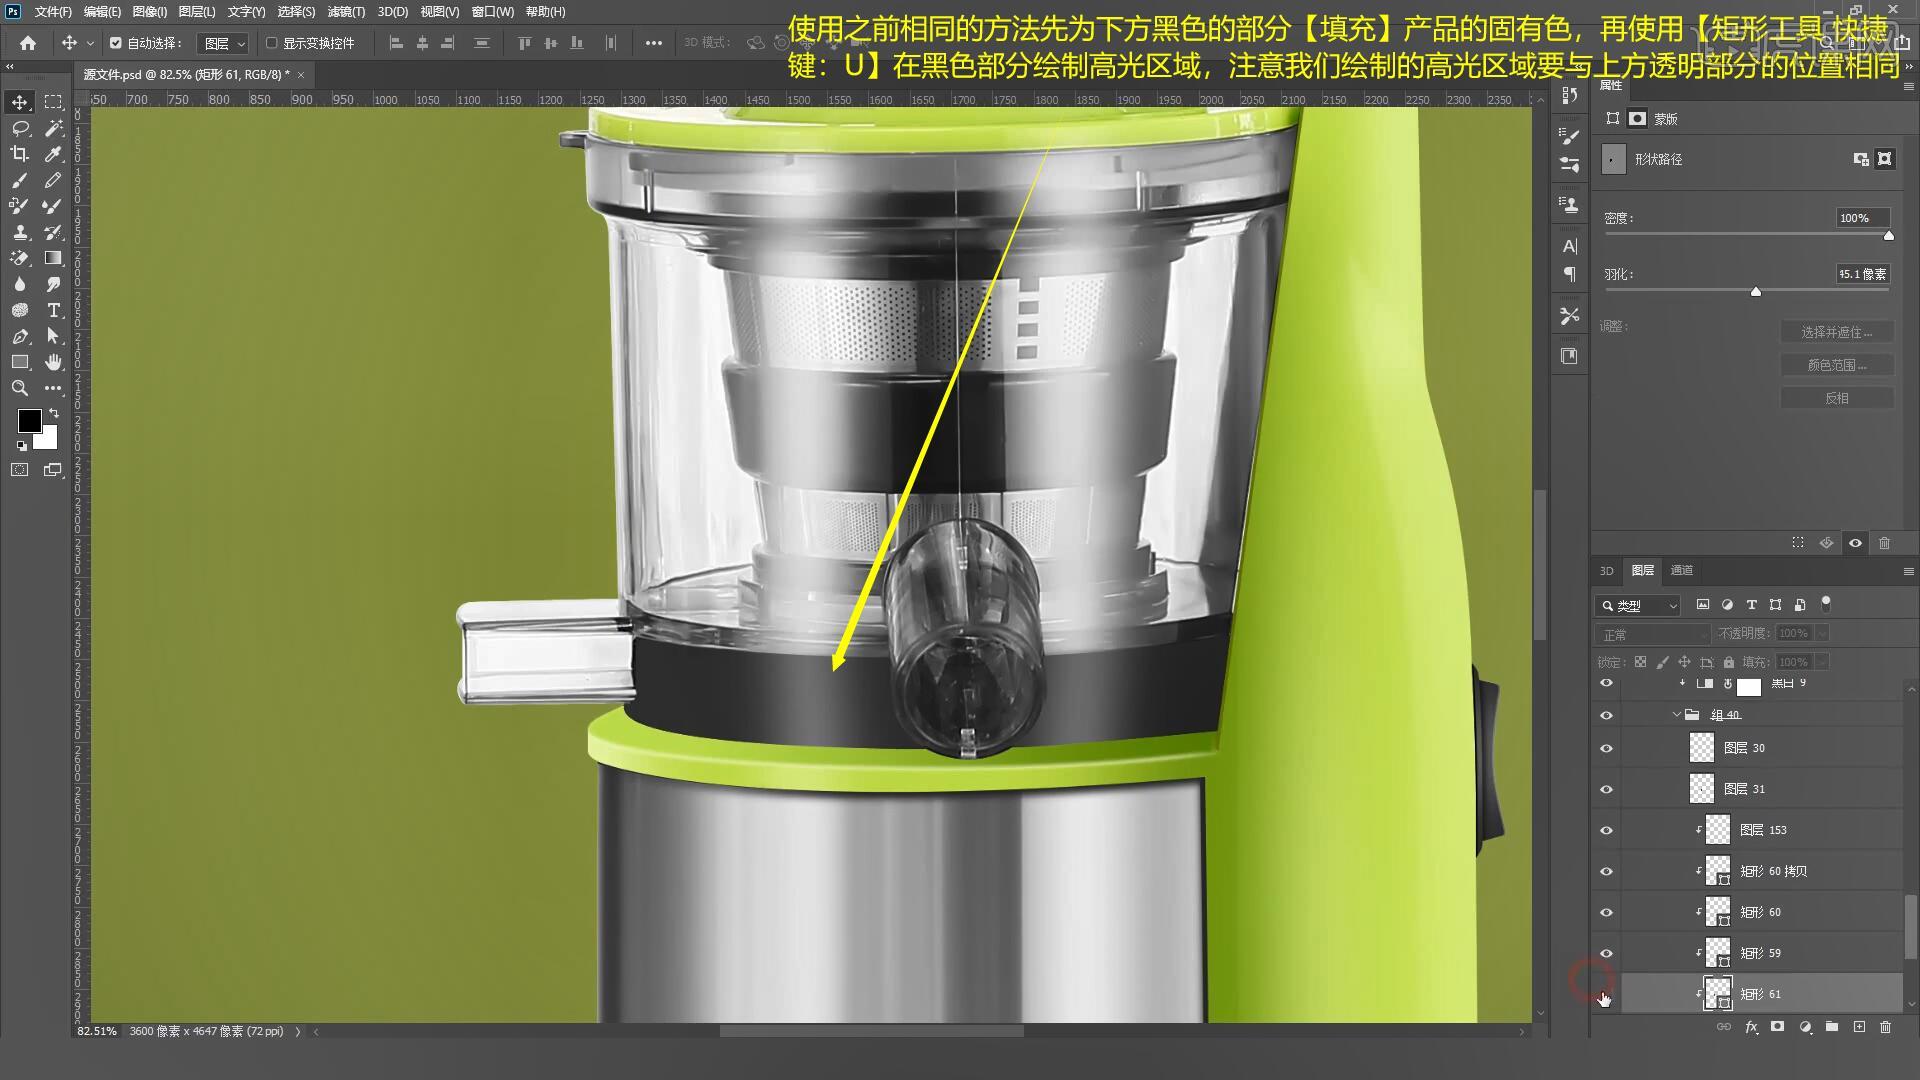Viewport: 1920px width, 1080px height.
Task: Select the Hand tool
Action: point(53,362)
